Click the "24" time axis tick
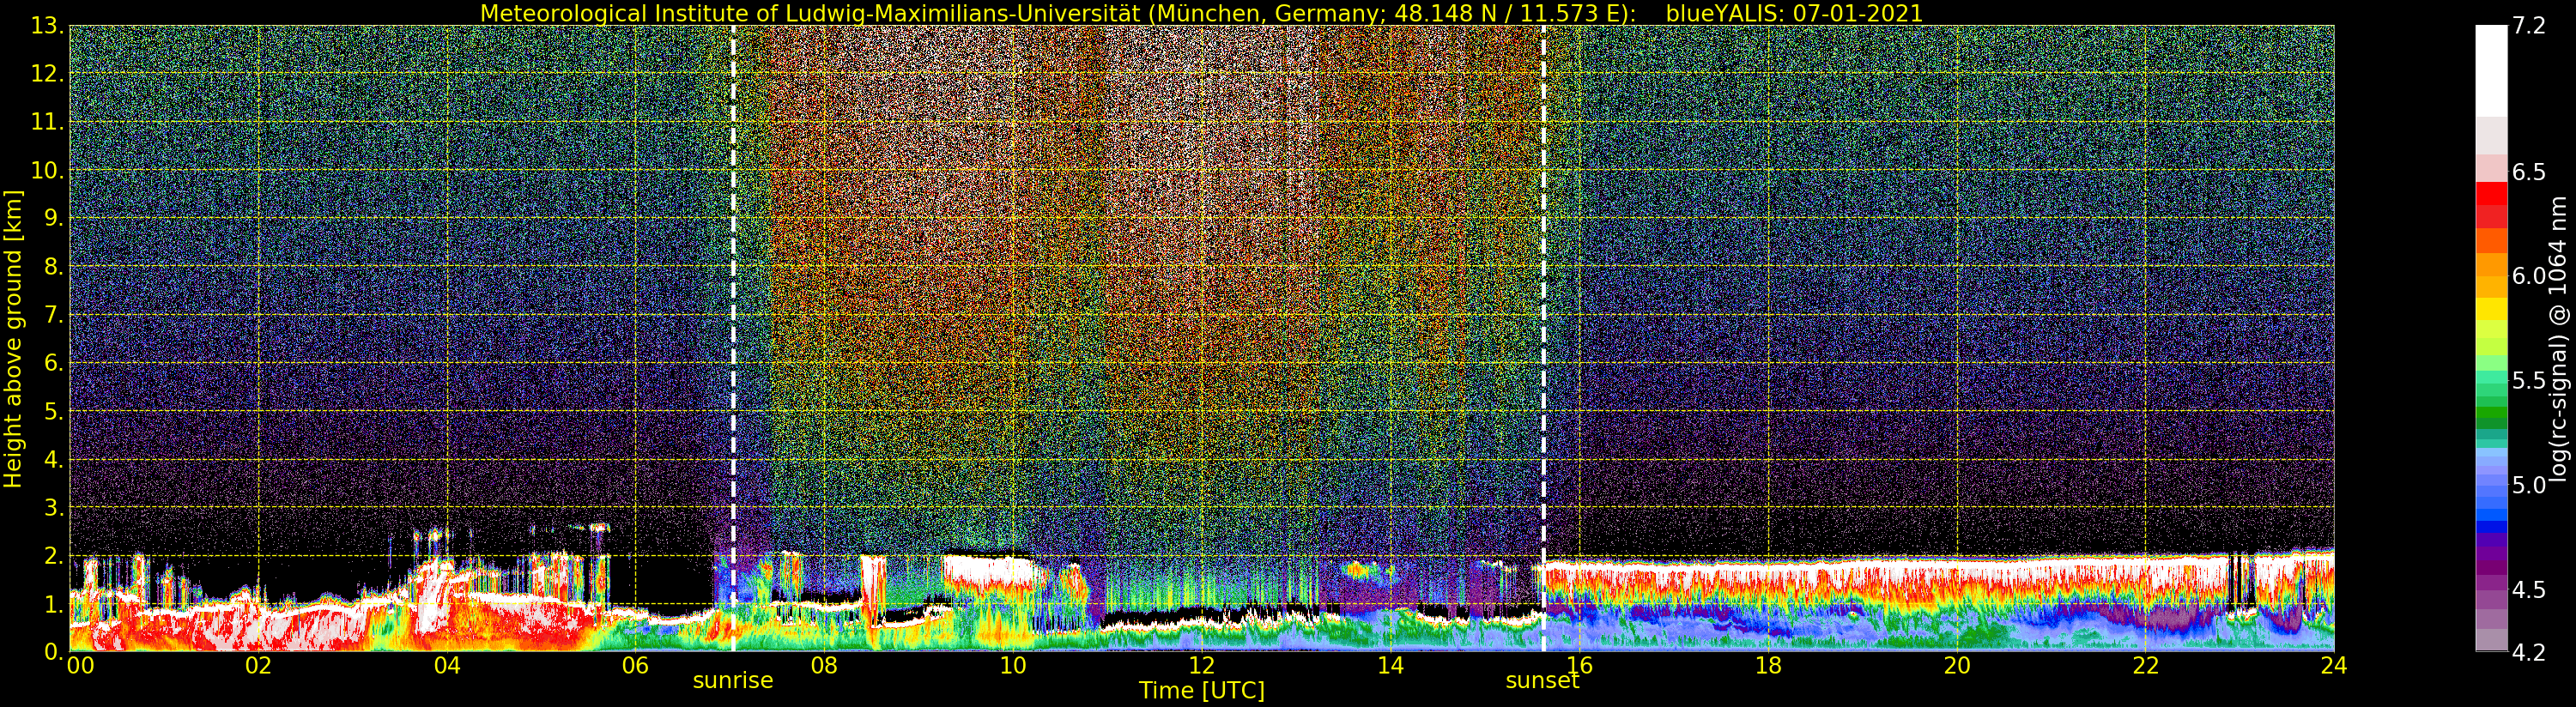Image resolution: width=2576 pixels, height=707 pixels. point(2334,666)
